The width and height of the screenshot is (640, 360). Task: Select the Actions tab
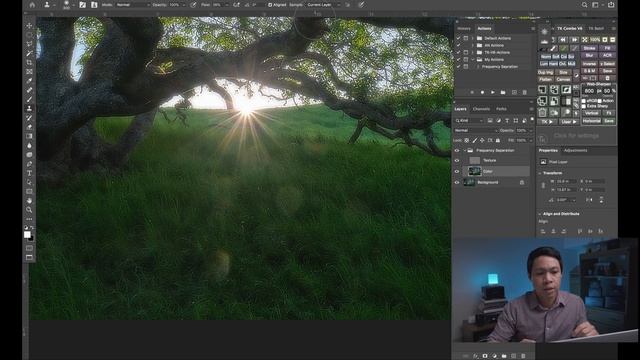[484, 29]
